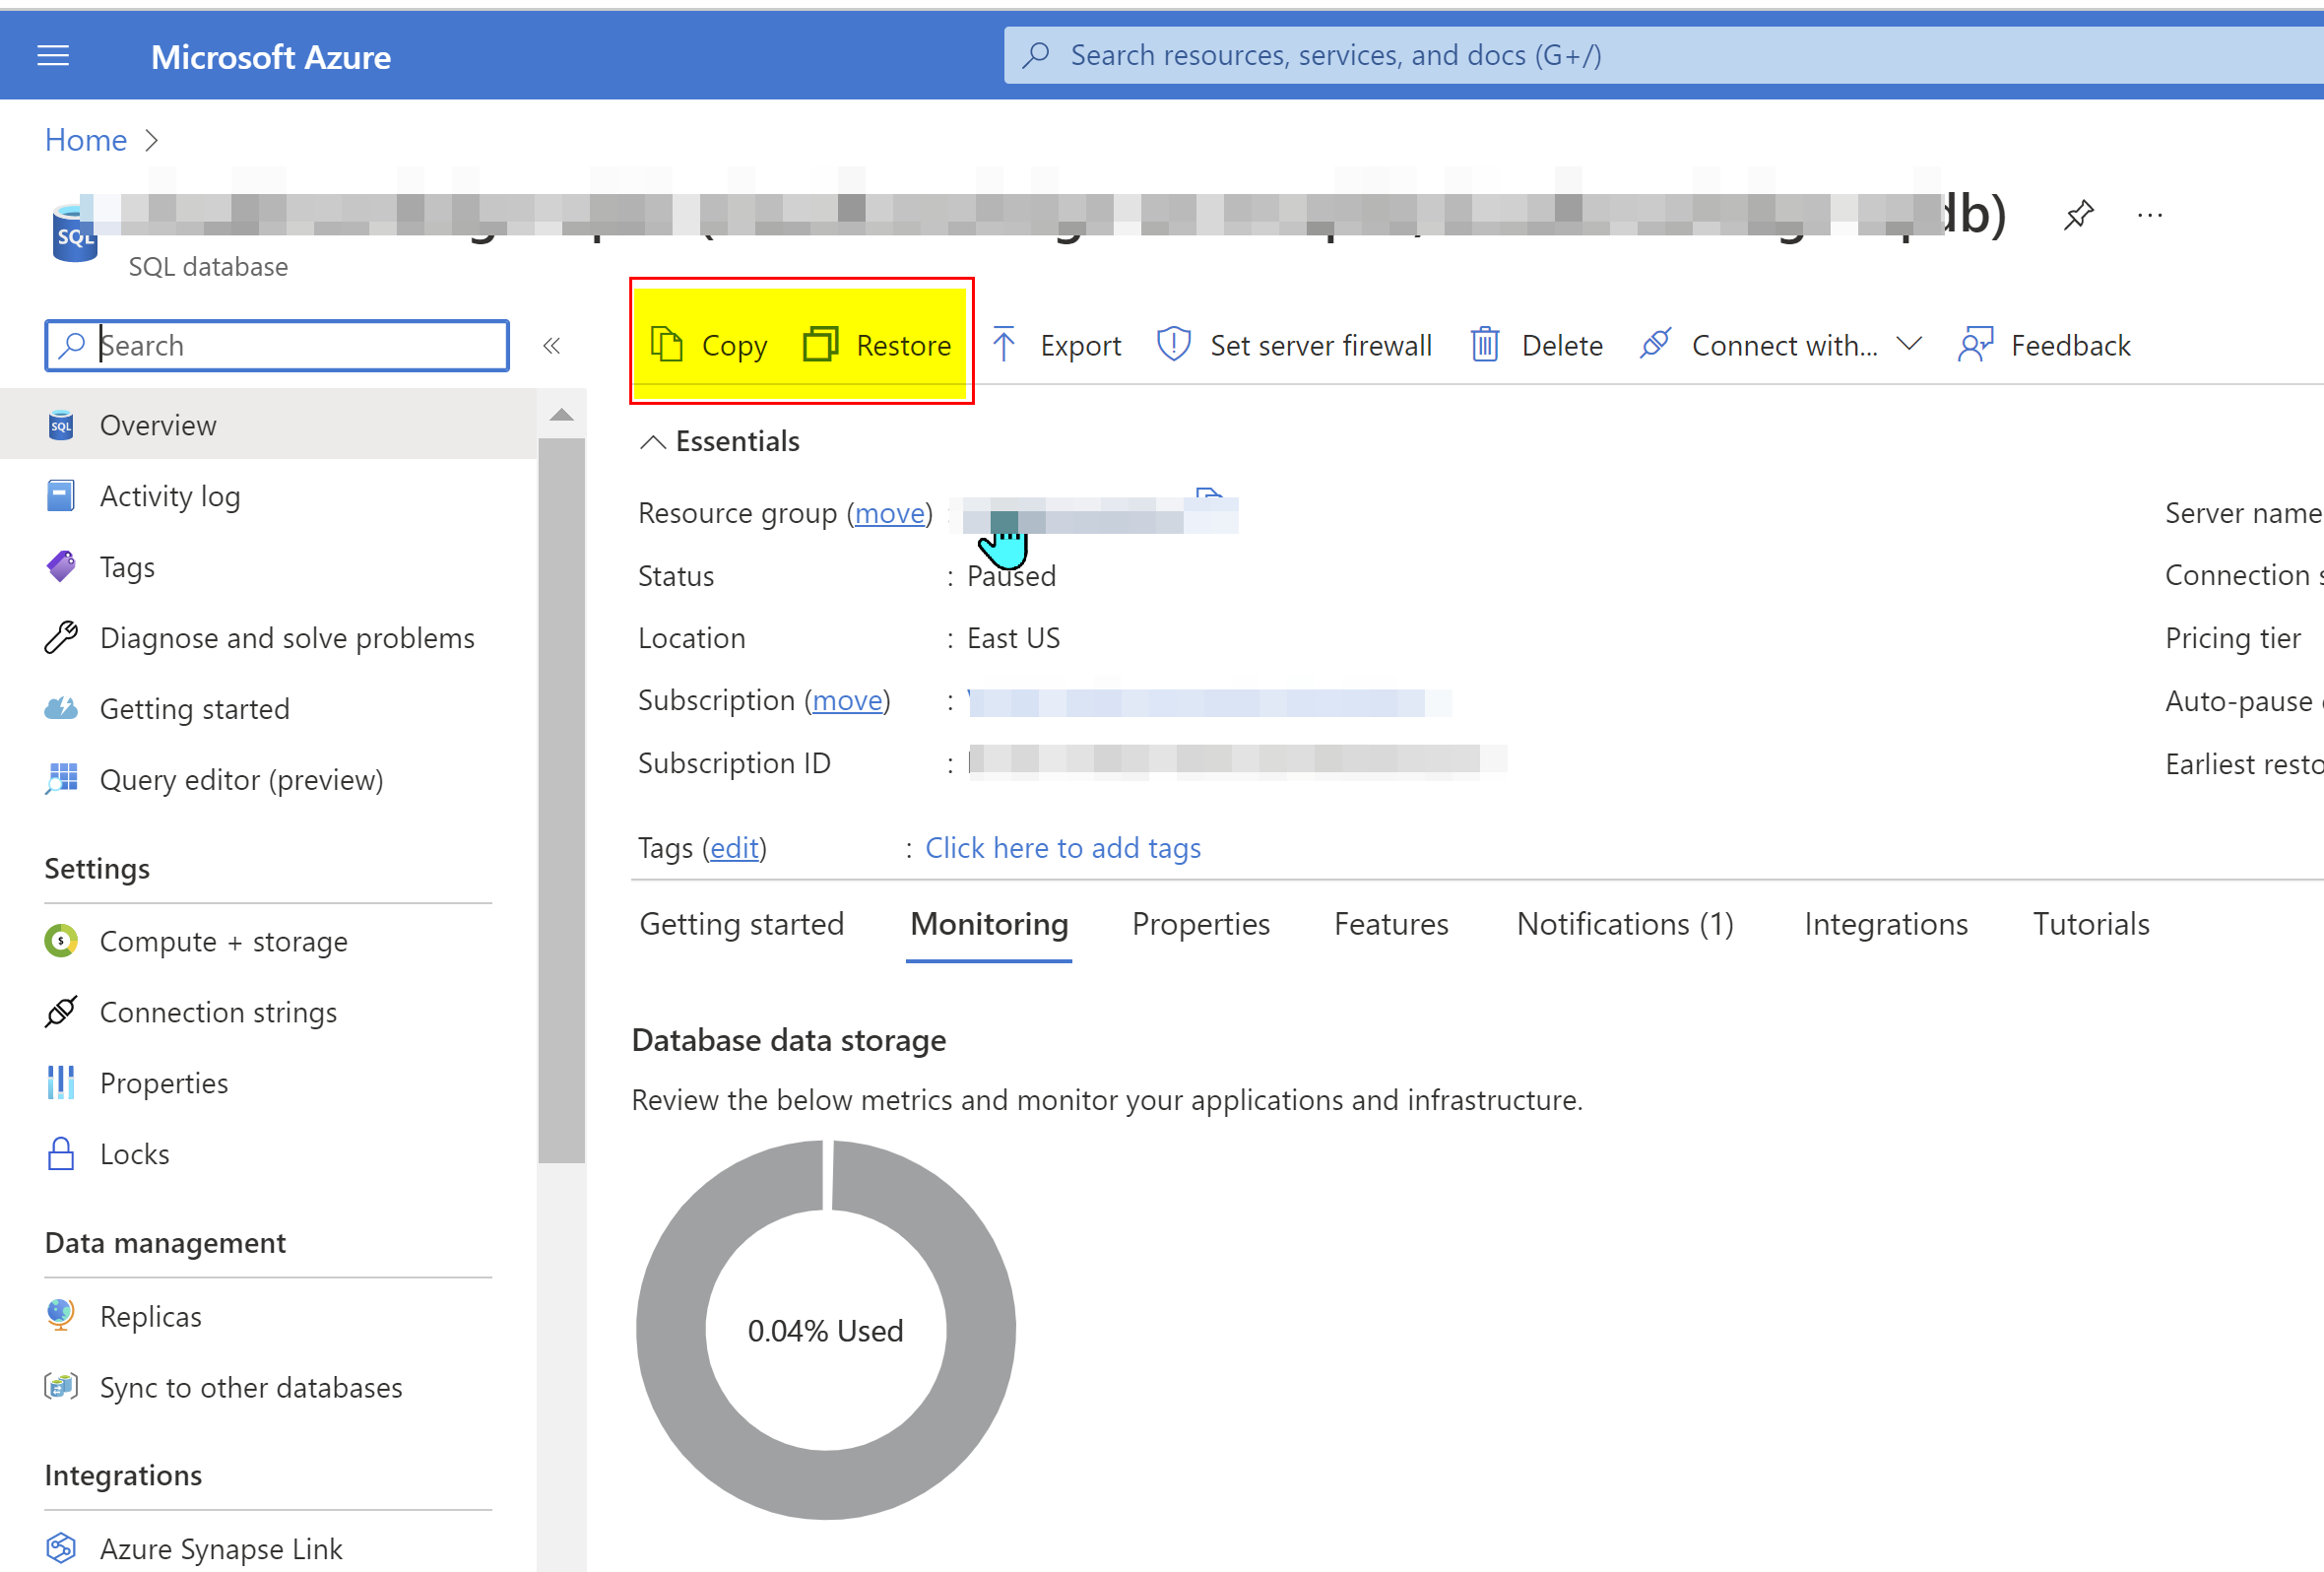Collapse the Essentials section
This screenshot has height=1572, width=2324.
click(653, 442)
